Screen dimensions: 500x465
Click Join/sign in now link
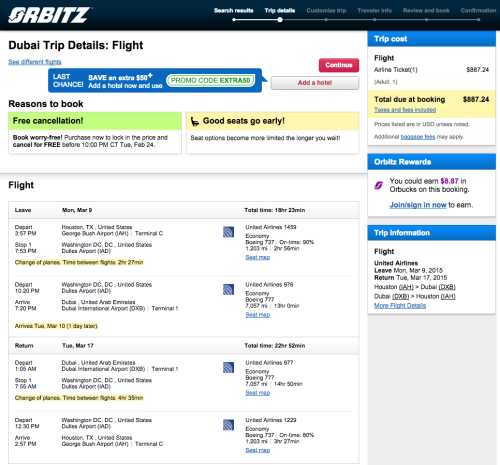418,205
